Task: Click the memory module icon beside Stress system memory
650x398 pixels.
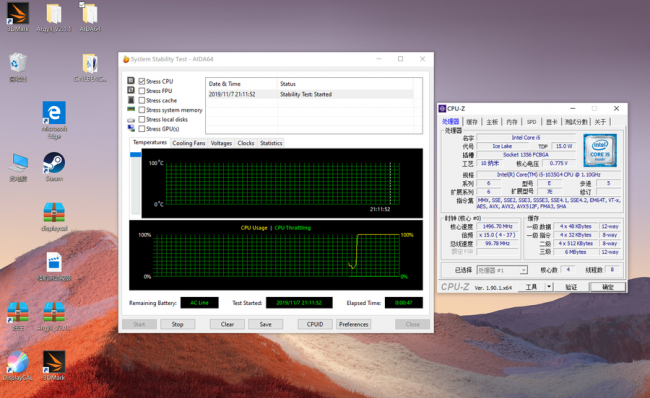Action: pyautogui.click(x=131, y=109)
